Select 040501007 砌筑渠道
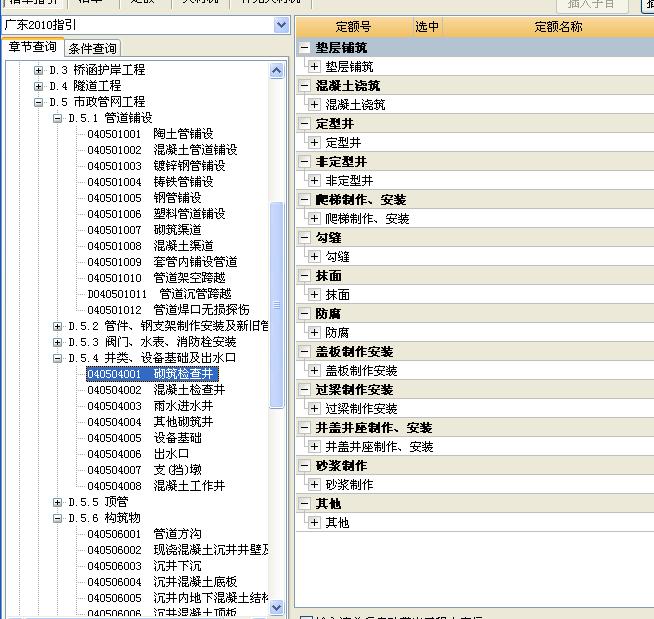 [x=144, y=230]
